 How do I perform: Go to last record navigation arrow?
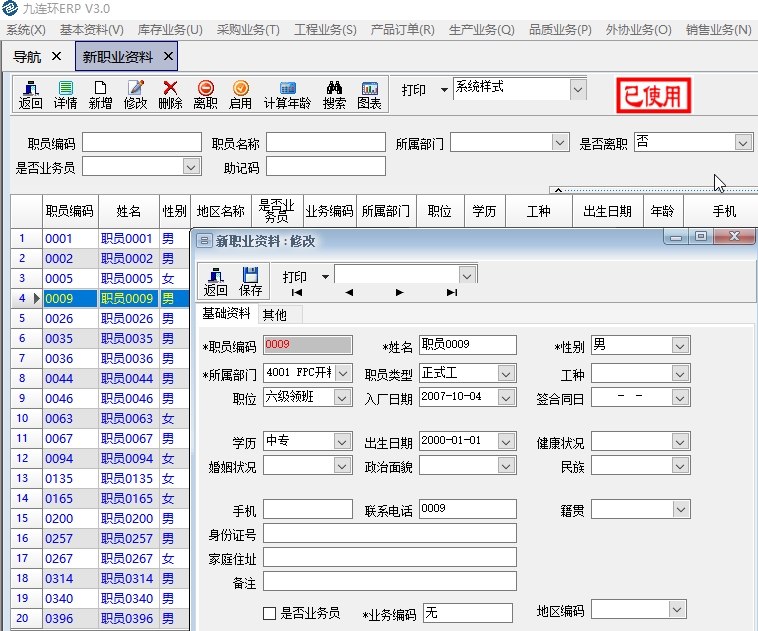tap(452, 293)
